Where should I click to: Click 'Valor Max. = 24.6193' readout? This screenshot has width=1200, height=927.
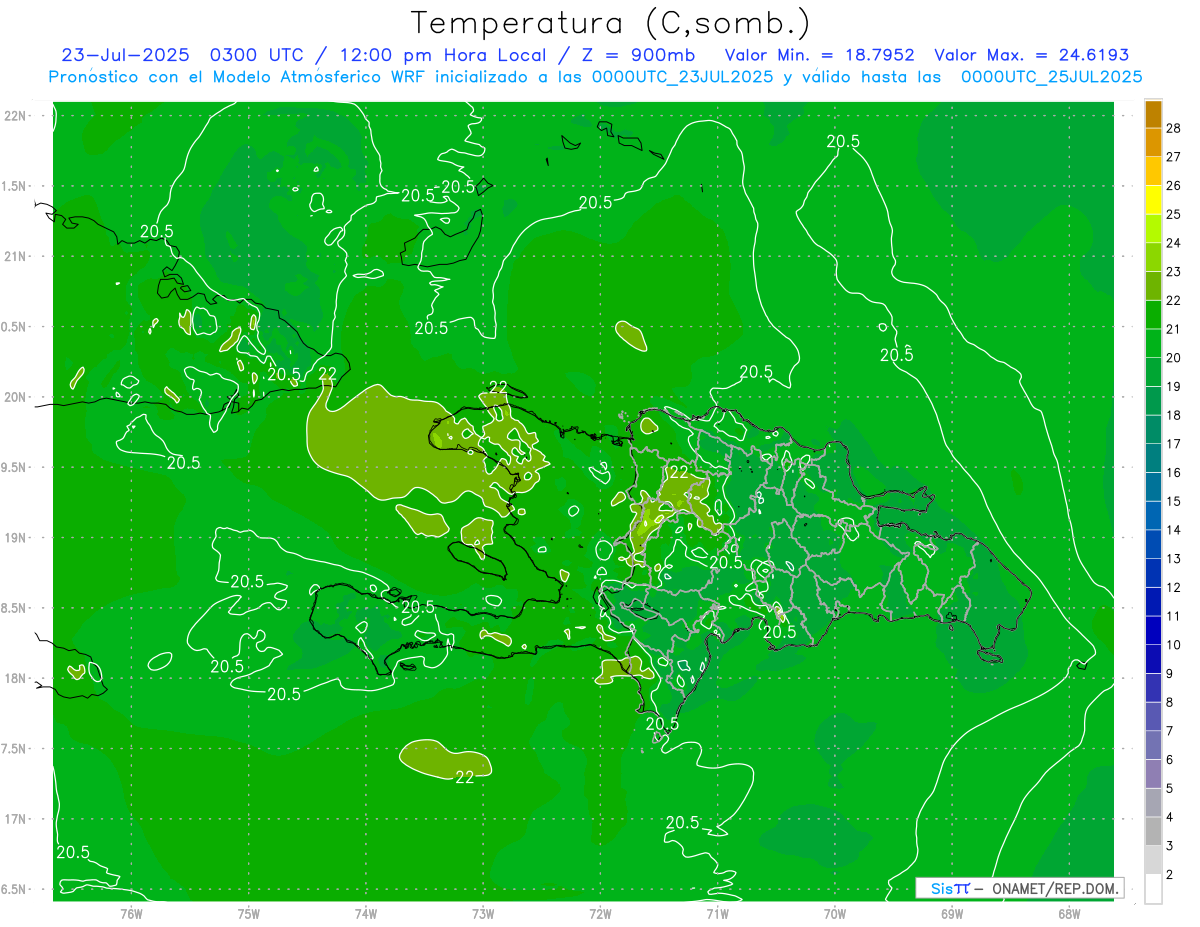[x=1032, y=55]
